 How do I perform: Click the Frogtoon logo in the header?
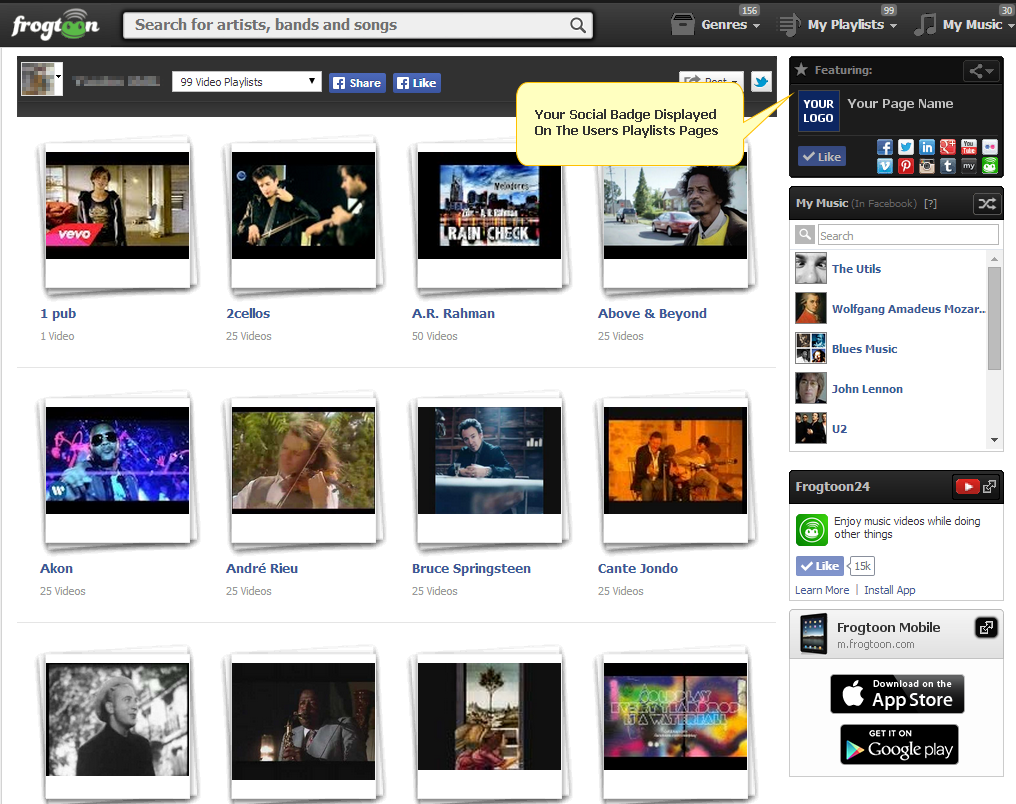(x=55, y=24)
